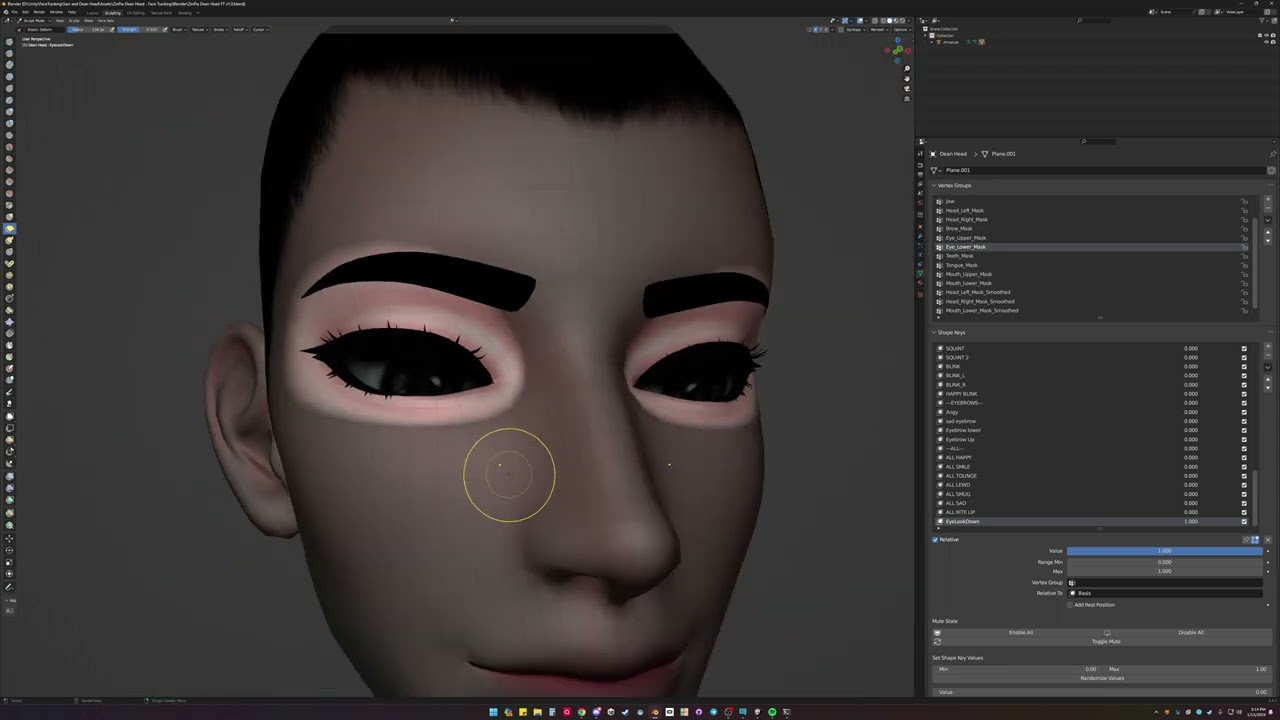Enable radius pressure sensitivity icon
Viewport: 1280px width, 720px height.
pyautogui.click(x=112, y=29)
